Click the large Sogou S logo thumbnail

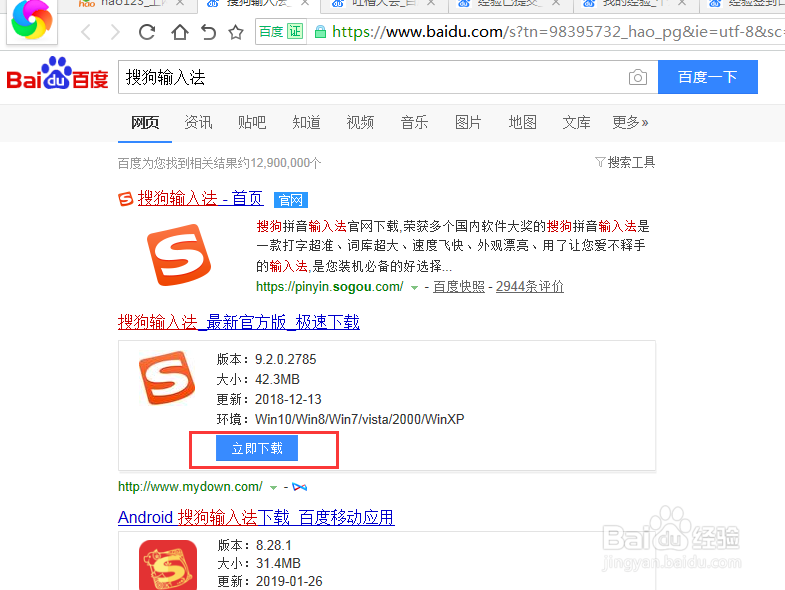pyautogui.click(x=179, y=255)
